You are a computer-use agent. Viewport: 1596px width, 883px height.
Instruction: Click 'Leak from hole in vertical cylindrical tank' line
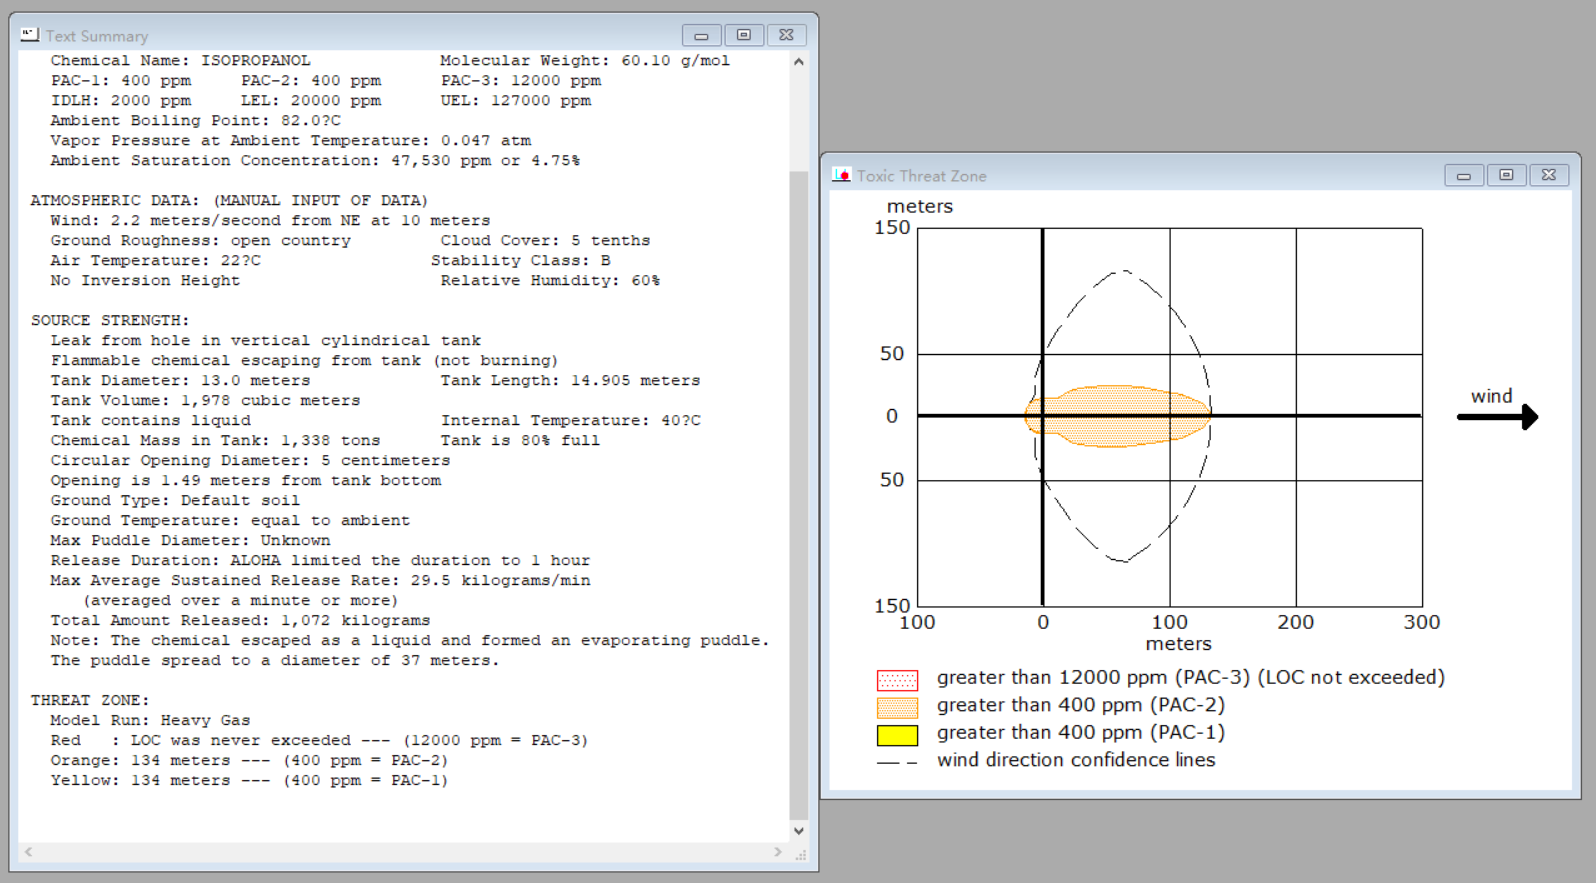coord(266,341)
